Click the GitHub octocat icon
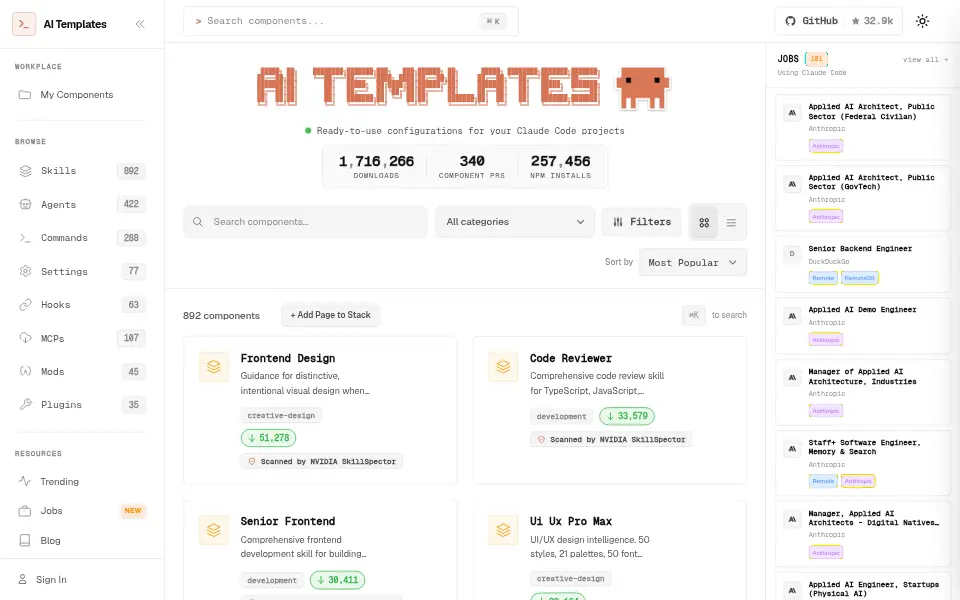 [x=790, y=21]
